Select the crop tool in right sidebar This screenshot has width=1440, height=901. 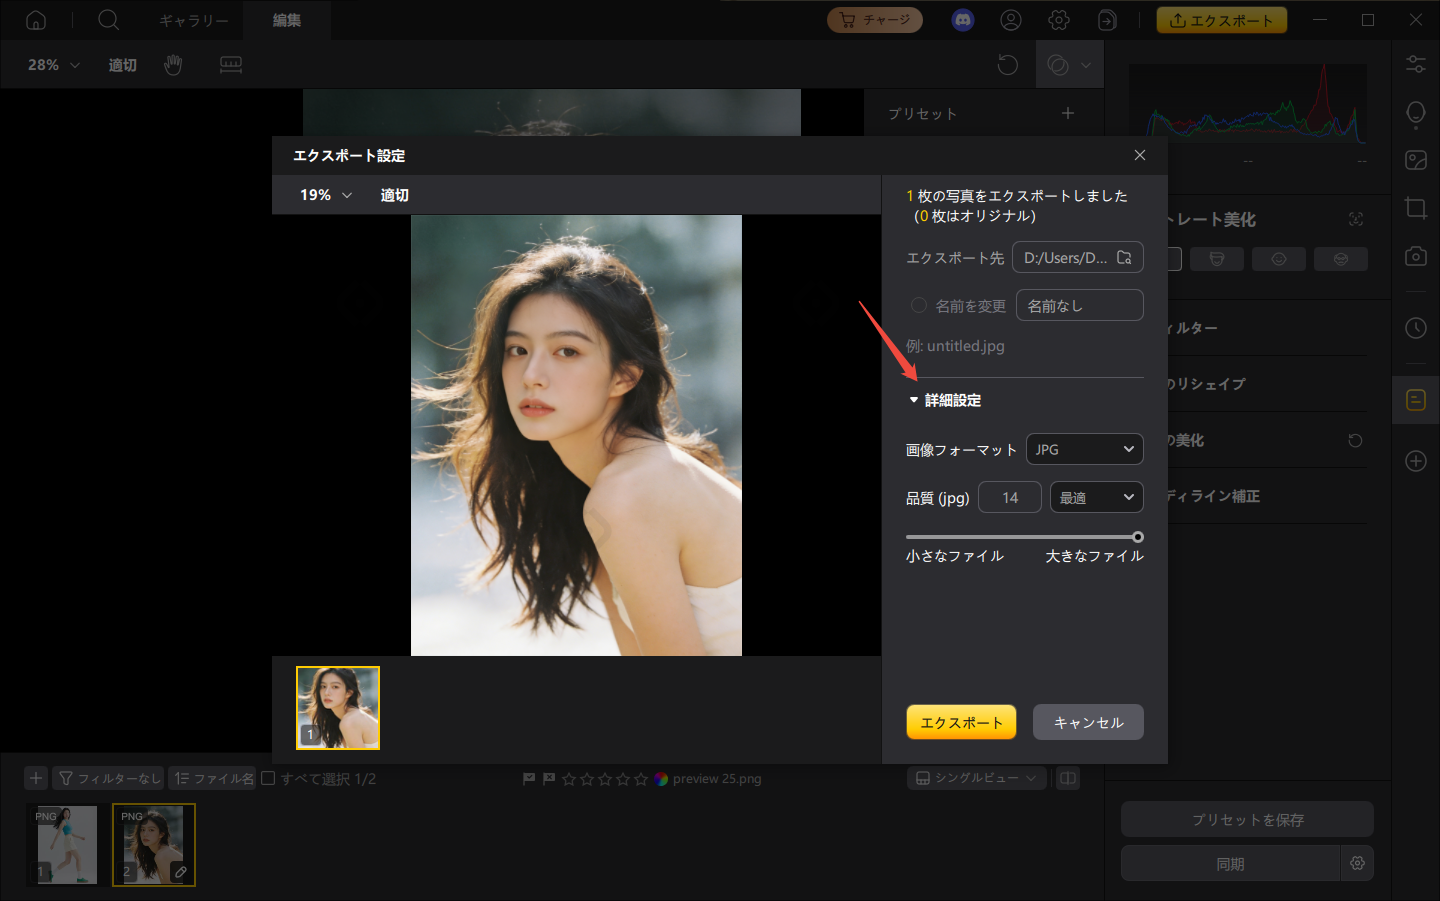tap(1416, 208)
